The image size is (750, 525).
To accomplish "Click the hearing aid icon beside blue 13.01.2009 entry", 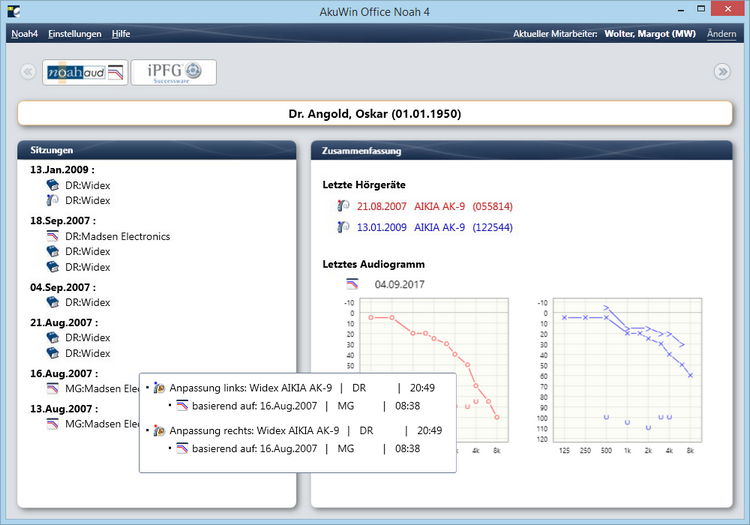I will pos(343,227).
